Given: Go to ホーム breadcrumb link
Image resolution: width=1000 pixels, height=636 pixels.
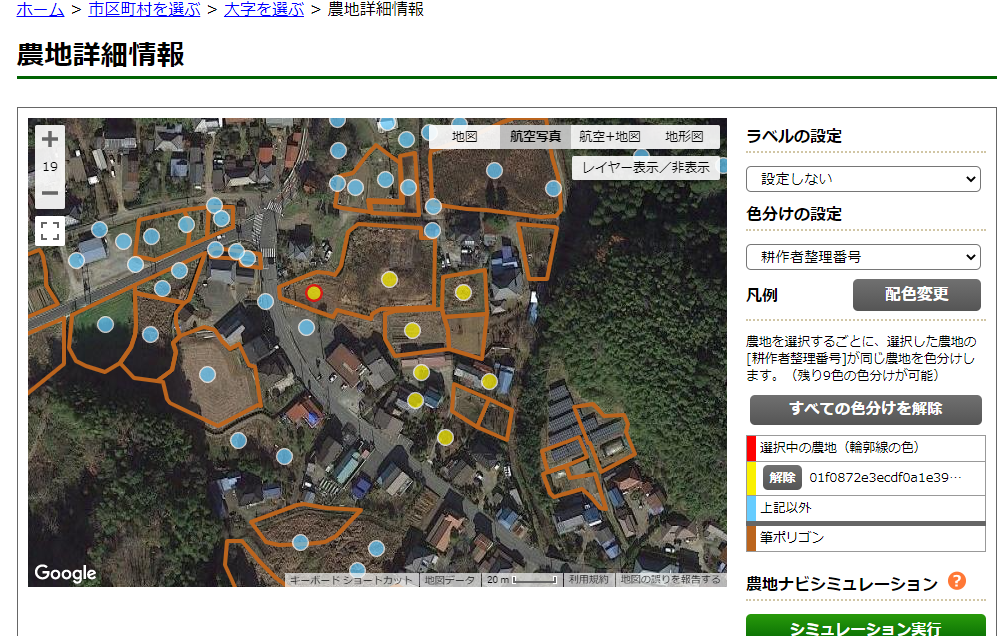Looking at the screenshot, I should point(40,10).
